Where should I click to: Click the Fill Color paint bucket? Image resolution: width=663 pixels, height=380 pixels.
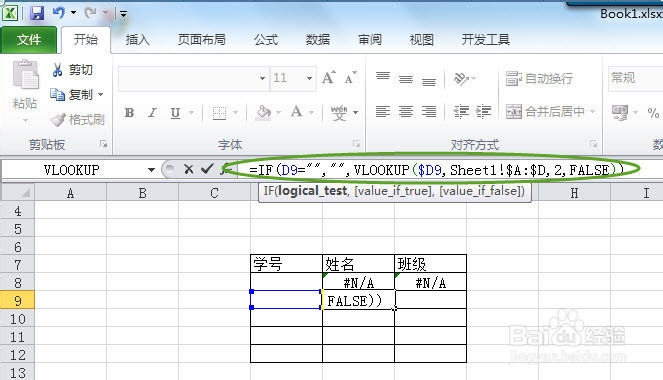click(263, 112)
